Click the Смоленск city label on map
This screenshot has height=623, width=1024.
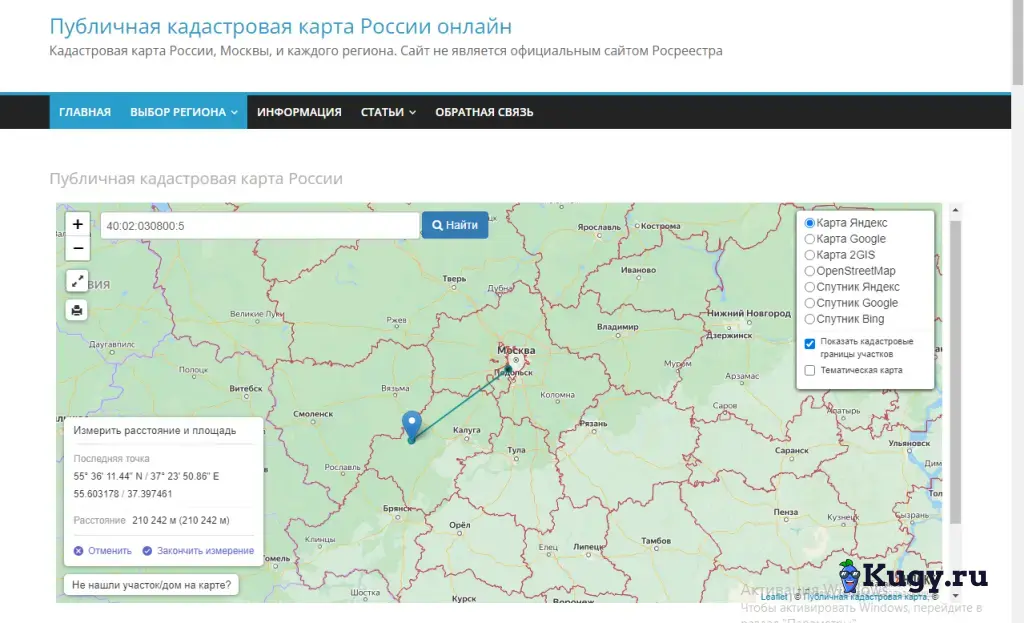point(313,413)
